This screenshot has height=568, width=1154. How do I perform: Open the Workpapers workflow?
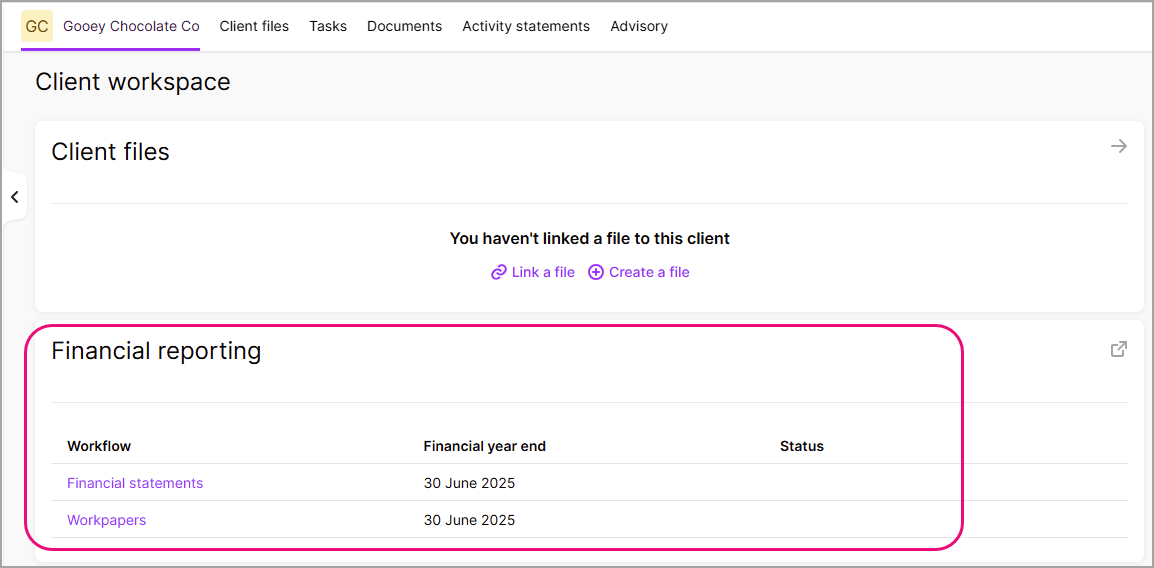pos(107,520)
